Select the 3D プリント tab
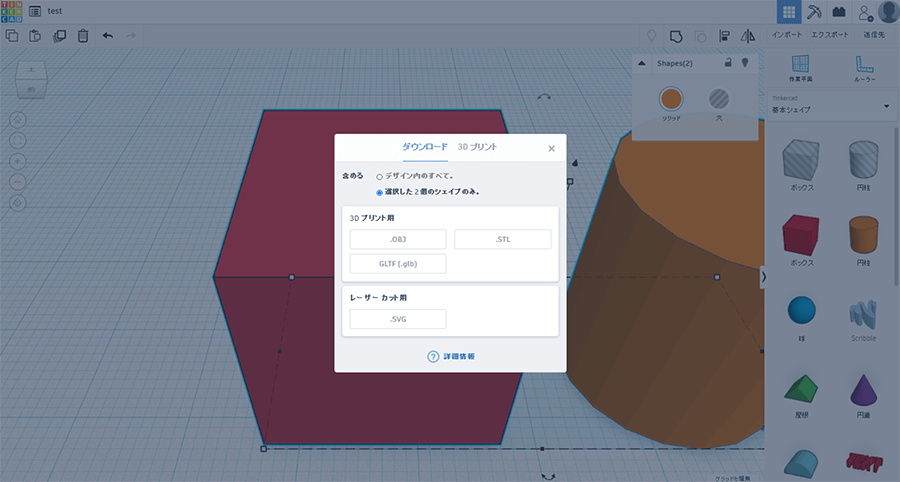The height and width of the screenshot is (482, 900). [477, 147]
